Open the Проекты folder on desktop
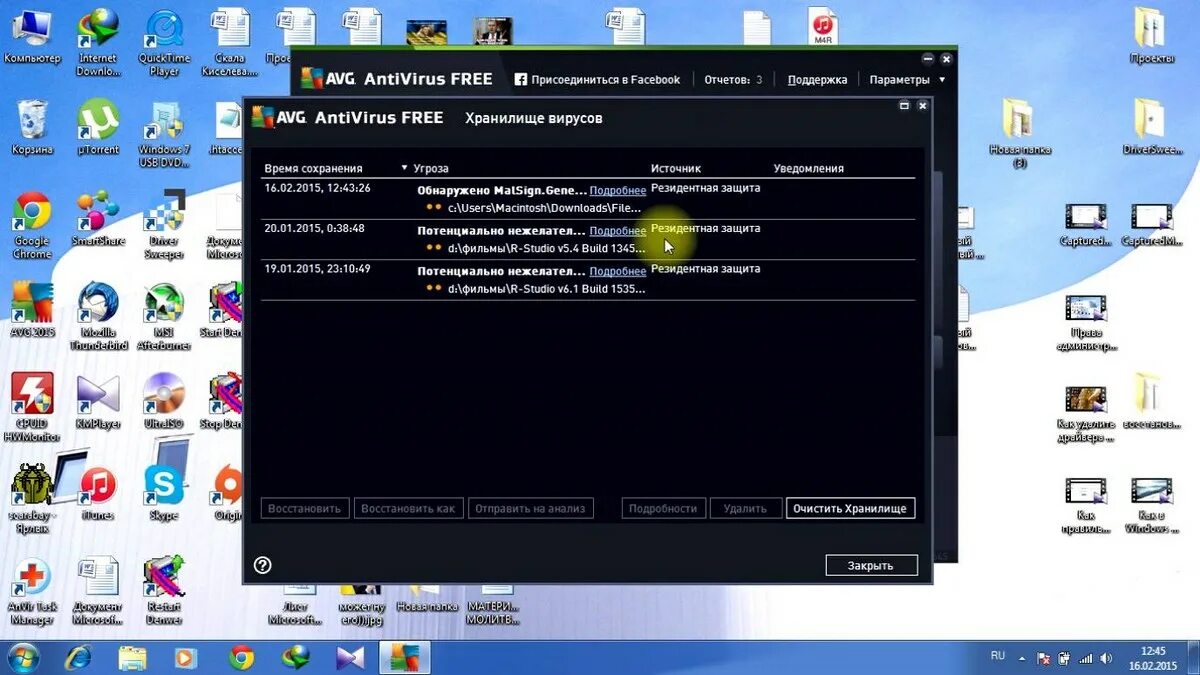 [x=1152, y=36]
